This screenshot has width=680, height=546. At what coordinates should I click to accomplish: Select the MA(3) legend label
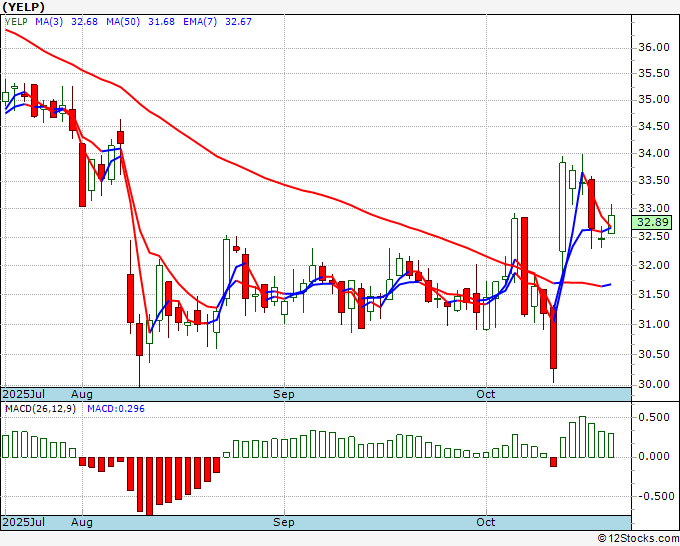(49, 22)
